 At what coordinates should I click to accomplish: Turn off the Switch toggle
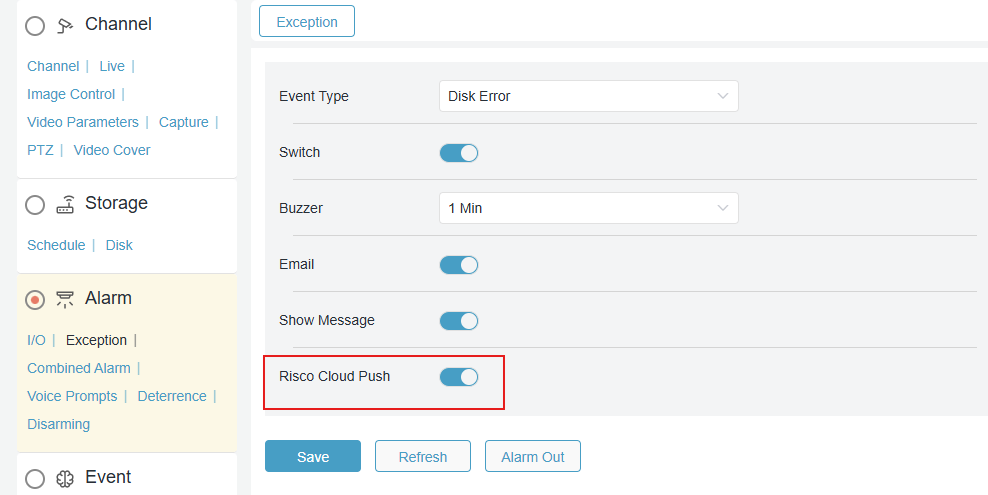click(459, 153)
